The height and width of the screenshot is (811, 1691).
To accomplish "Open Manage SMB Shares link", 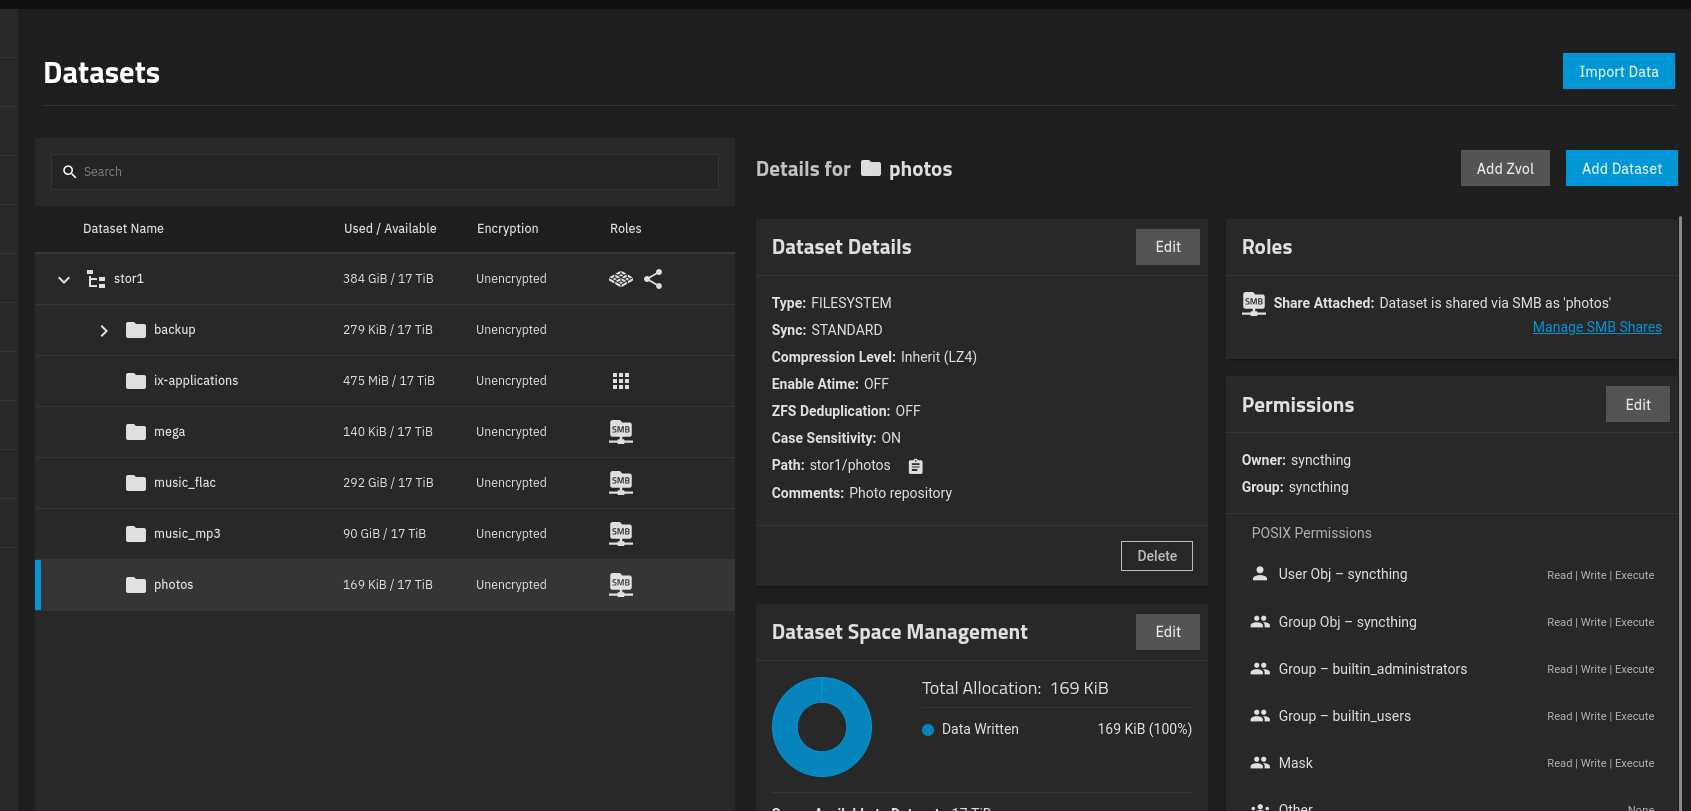I will coord(1597,327).
